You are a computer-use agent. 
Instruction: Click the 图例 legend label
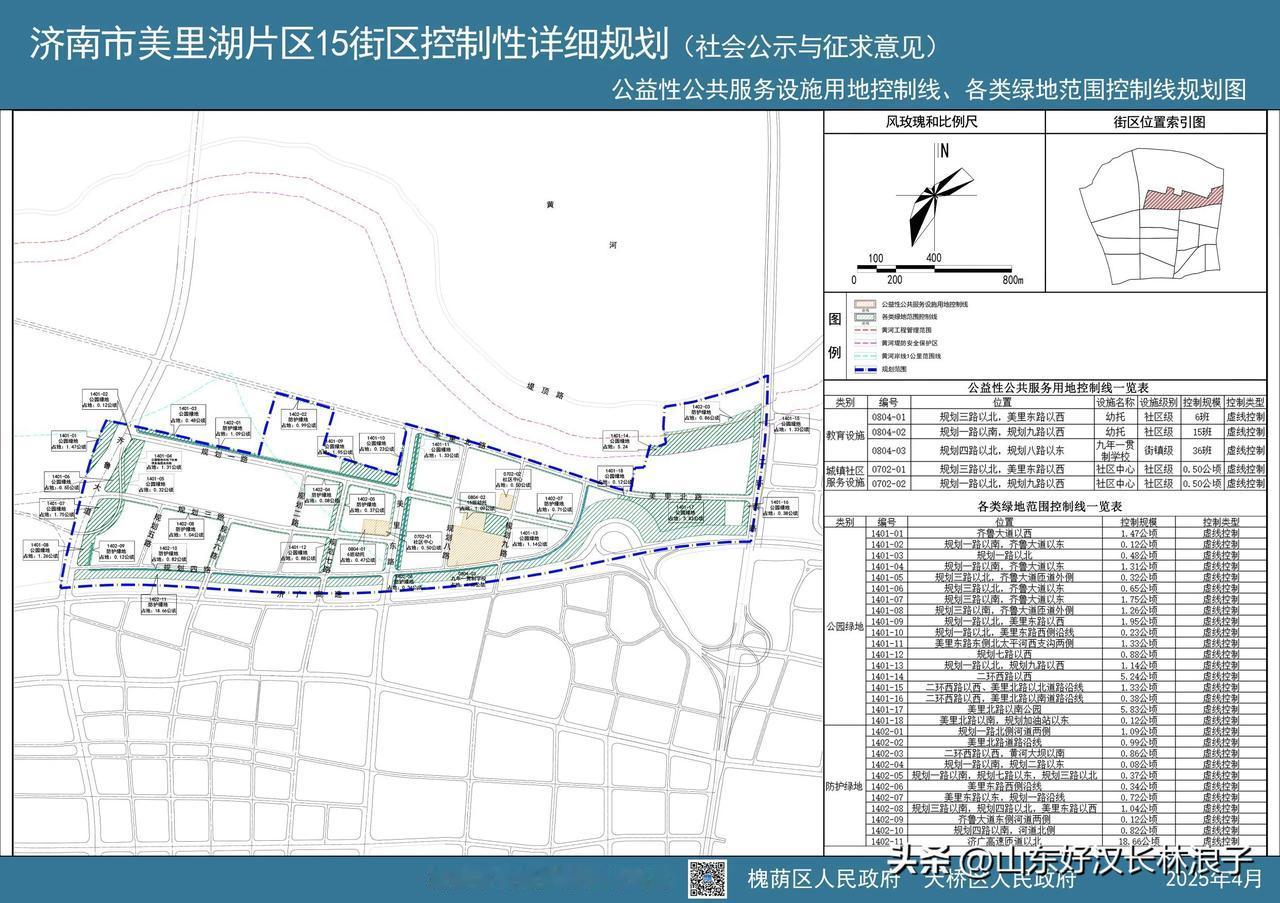[835, 336]
